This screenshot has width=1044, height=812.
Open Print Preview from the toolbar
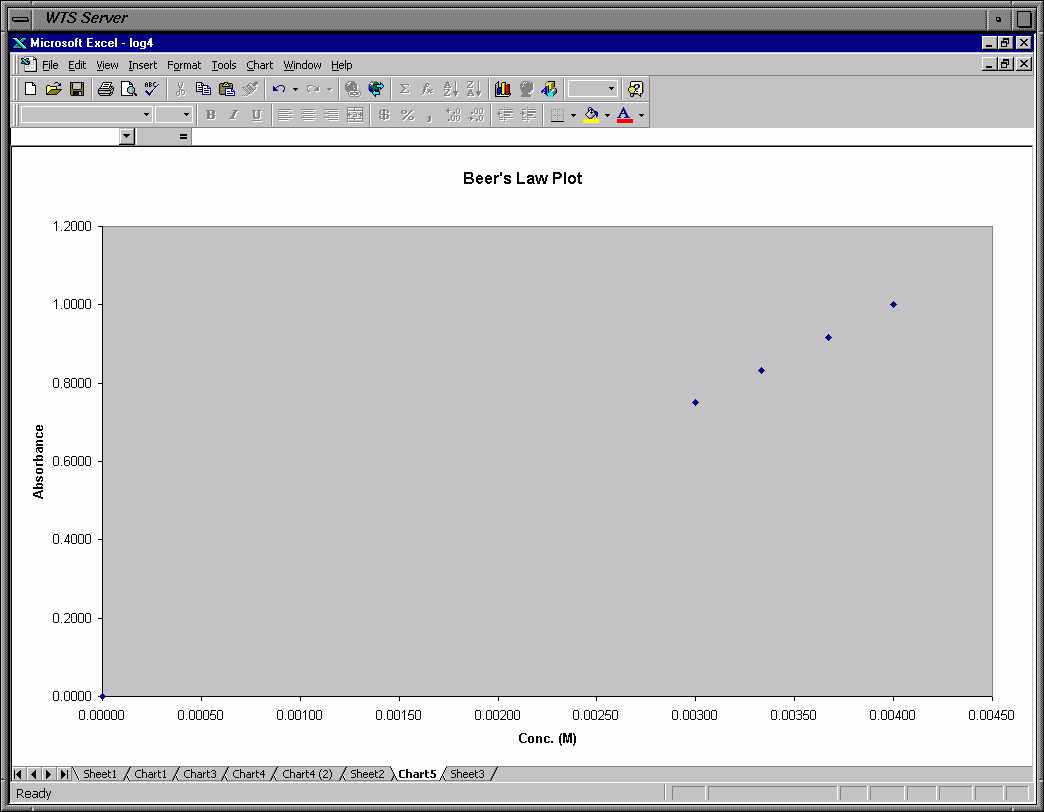(x=128, y=89)
